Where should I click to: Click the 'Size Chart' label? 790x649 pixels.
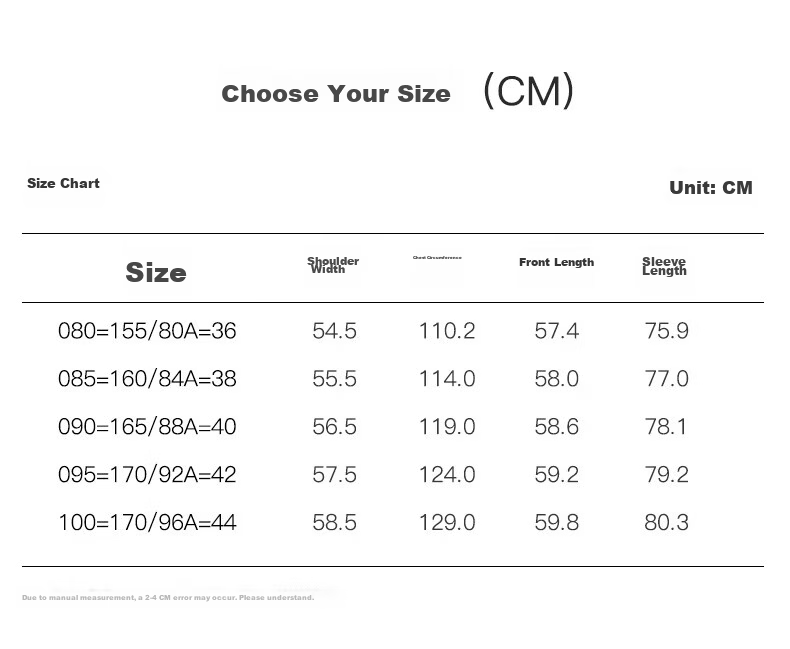63,183
